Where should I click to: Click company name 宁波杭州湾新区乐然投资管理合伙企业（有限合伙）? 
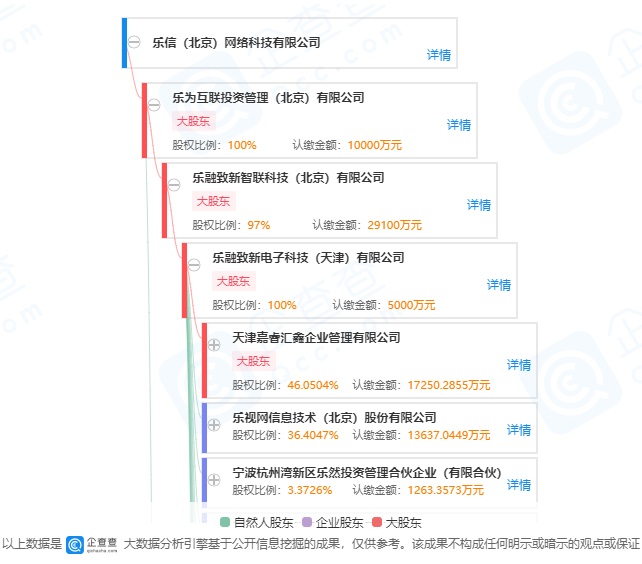point(367,472)
